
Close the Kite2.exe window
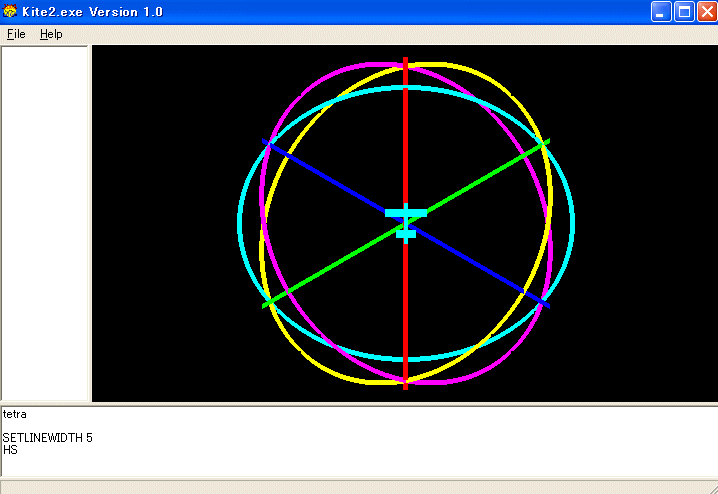point(707,11)
